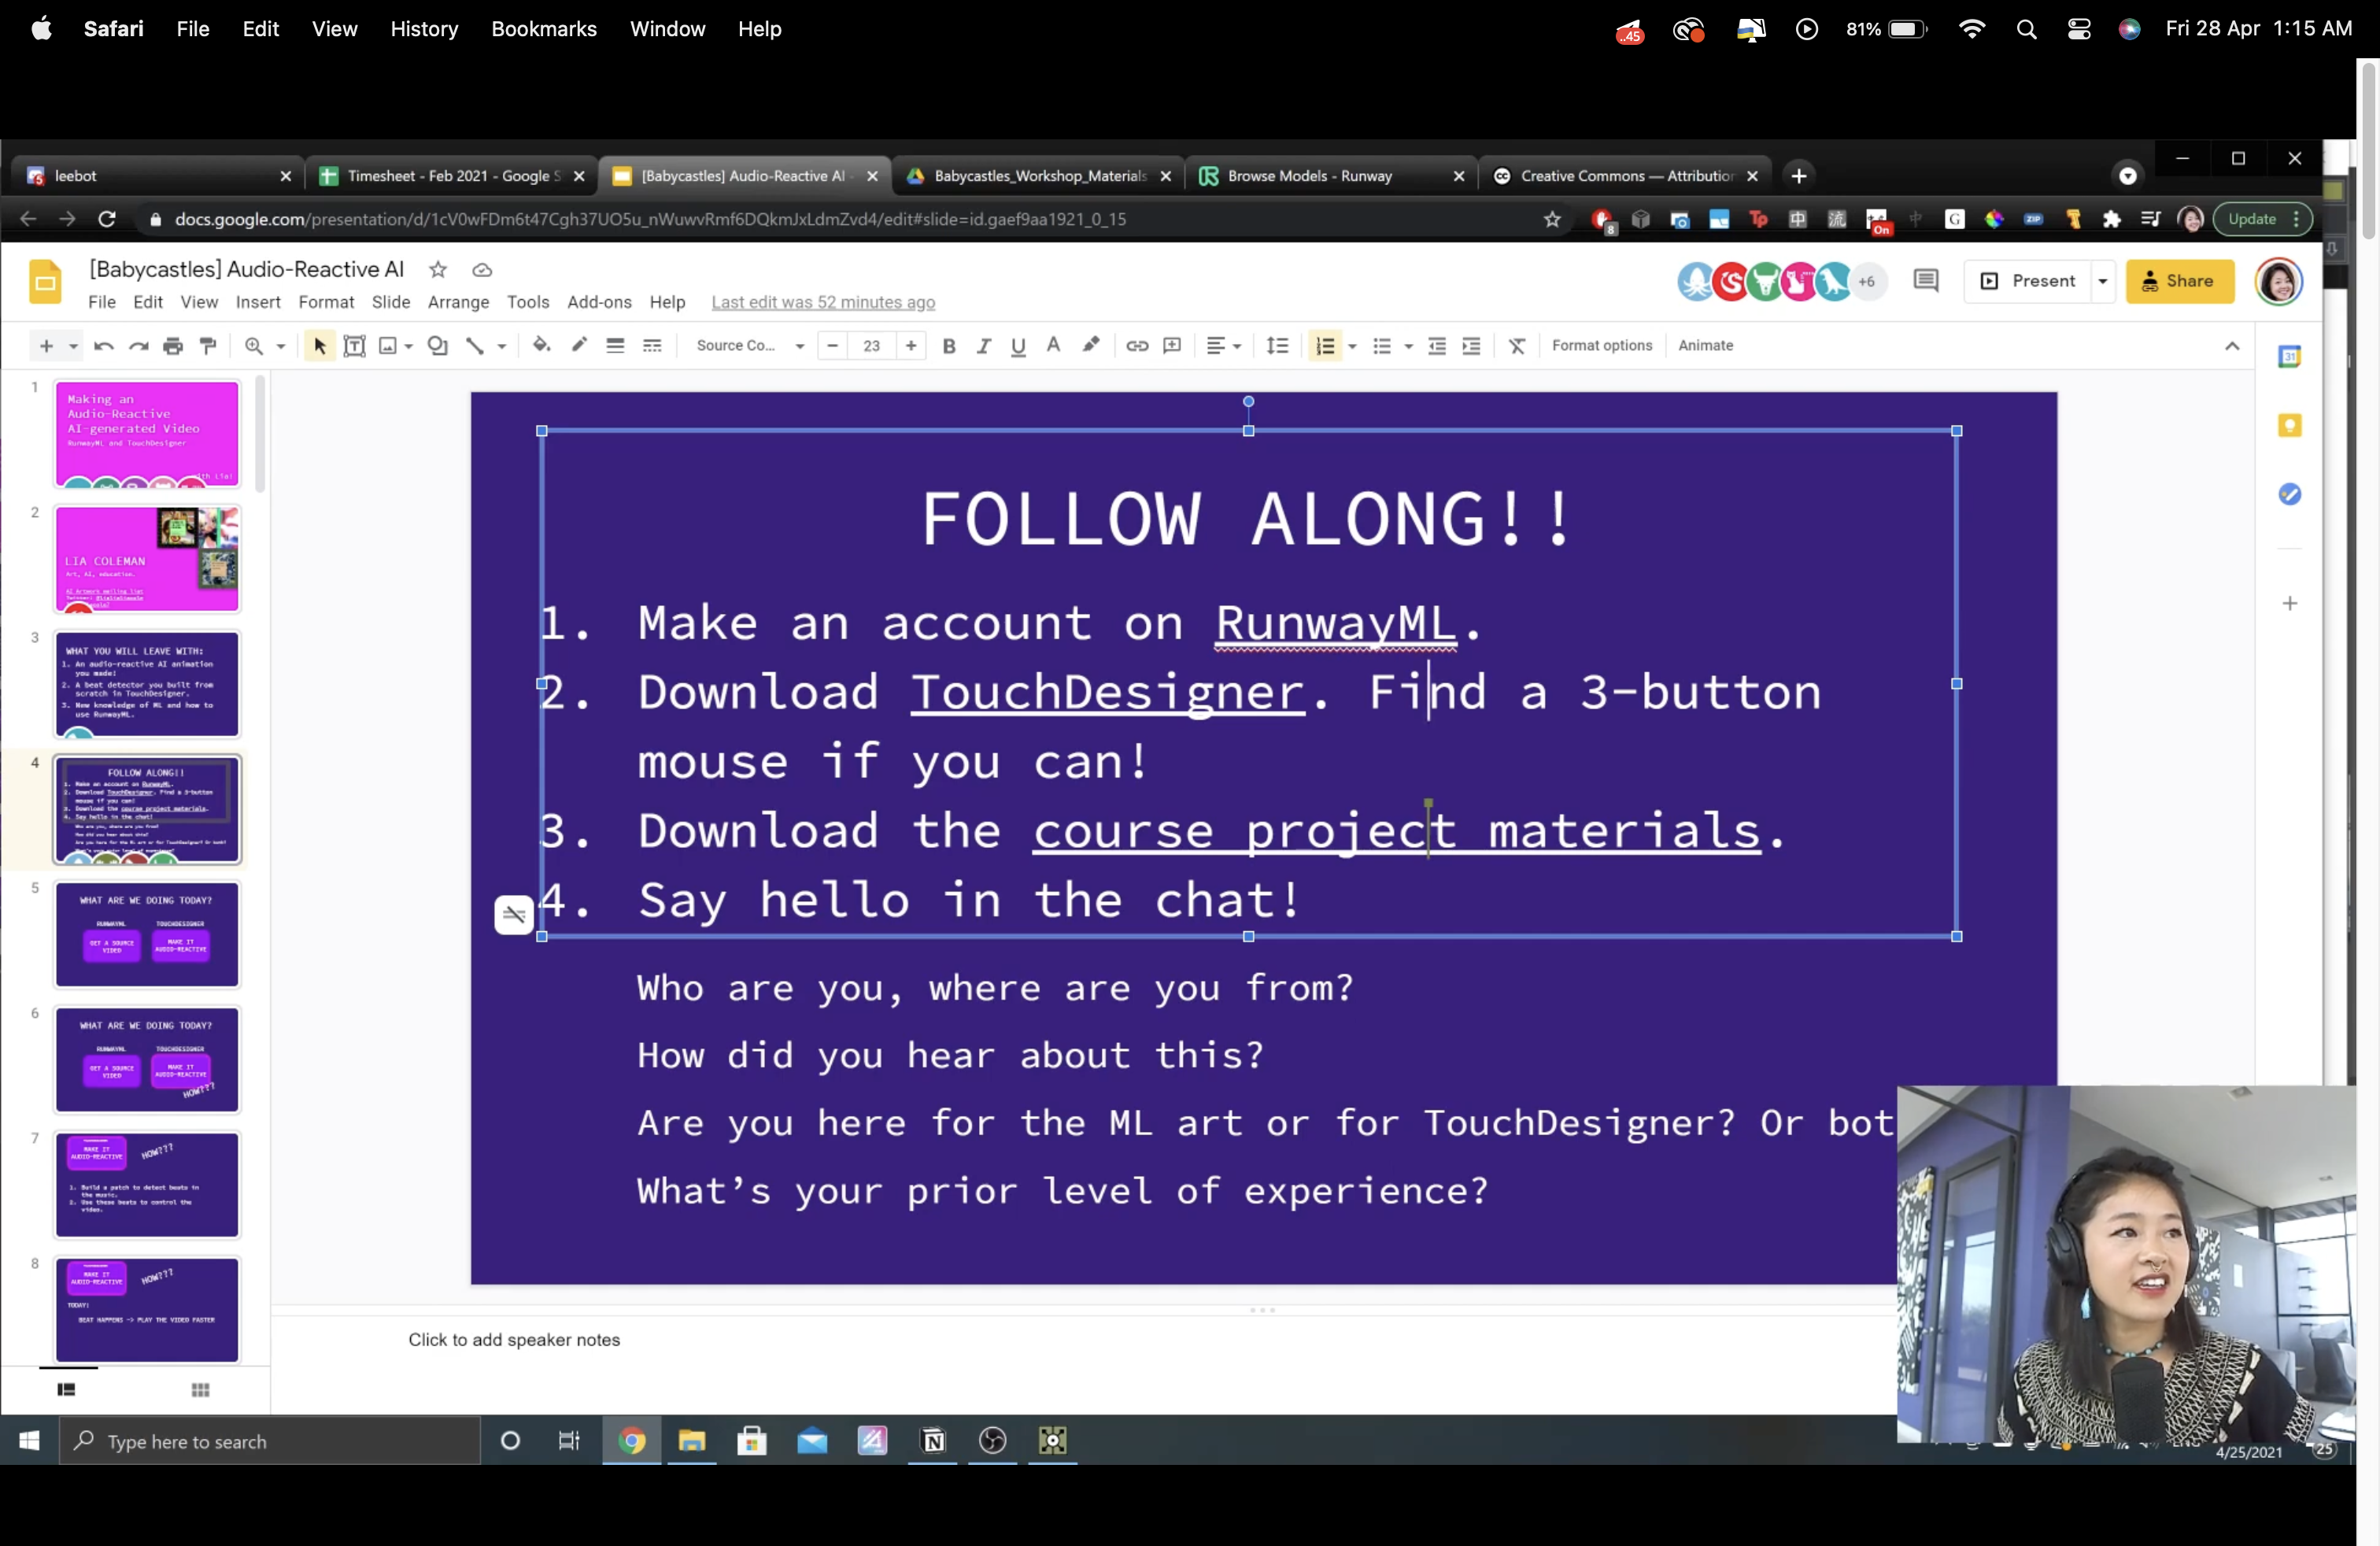This screenshot has height=1546, width=2380.
Task: Open the Arrange menu
Action: 458,302
